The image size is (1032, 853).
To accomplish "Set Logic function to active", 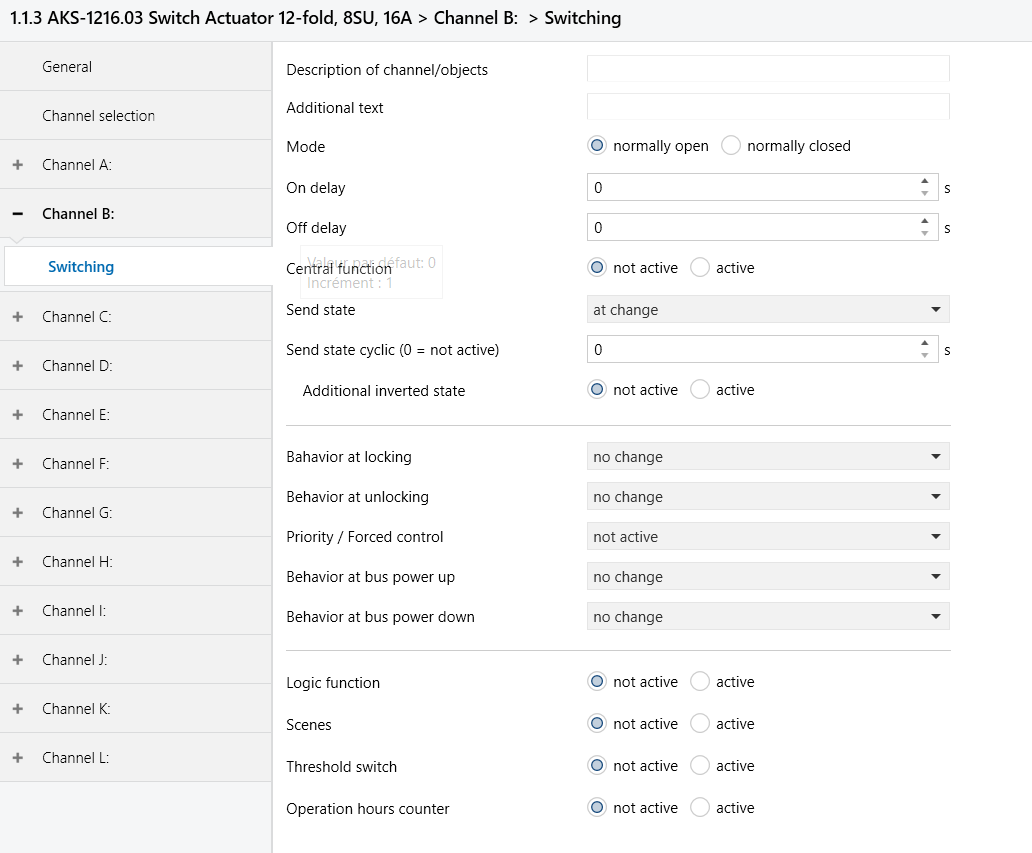I will coord(700,682).
